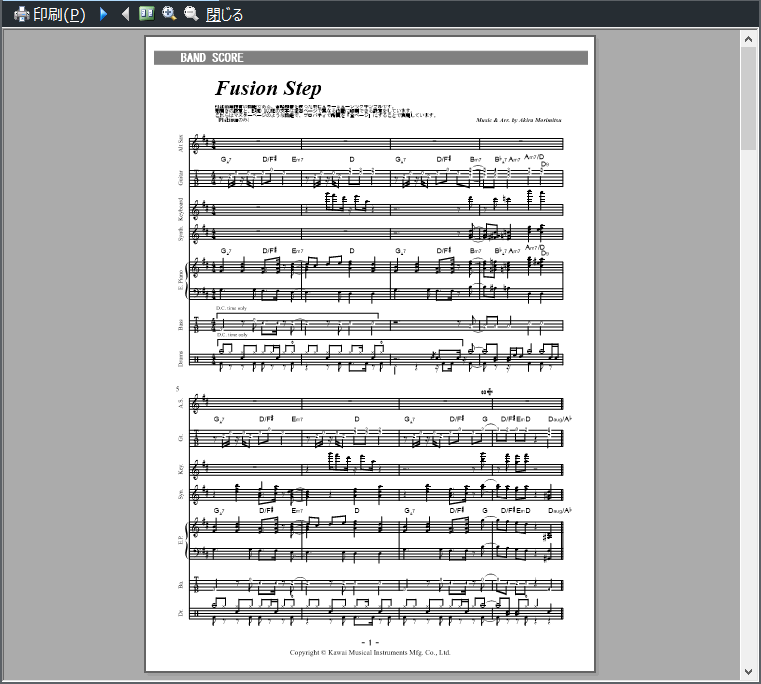Click scrollbar down arrow
The height and width of the screenshot is (684, 761).
(748, 672)
